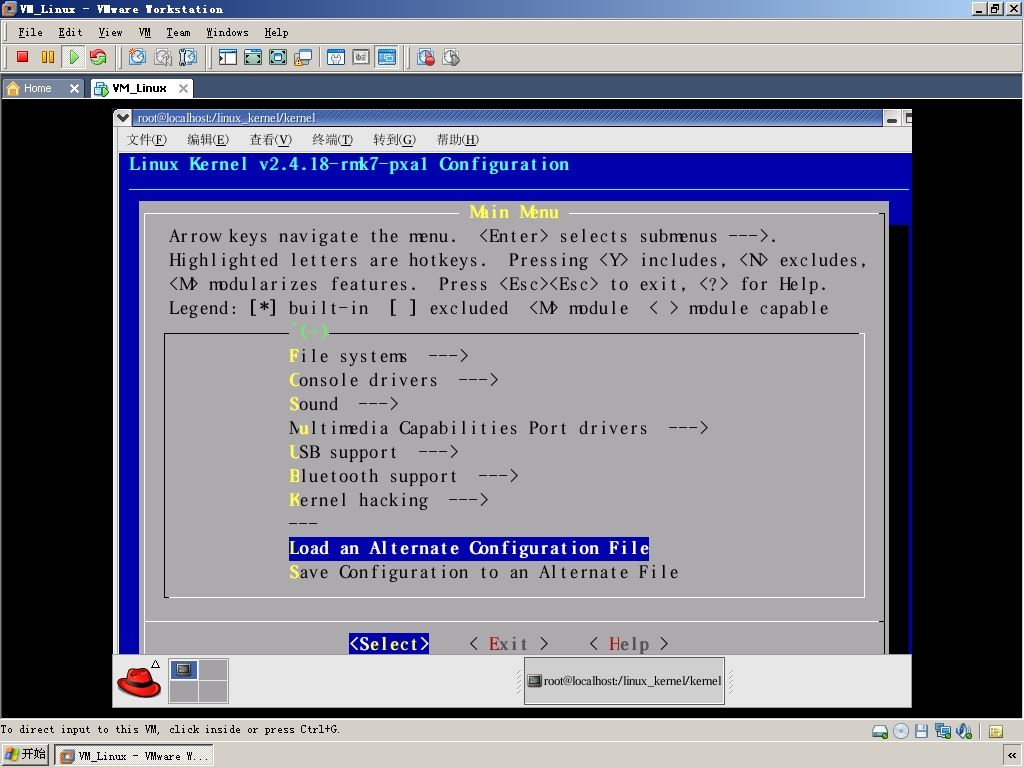Expand Console drivers submenu entry
Screen dimensions: 1024x768
coord(394,380)
